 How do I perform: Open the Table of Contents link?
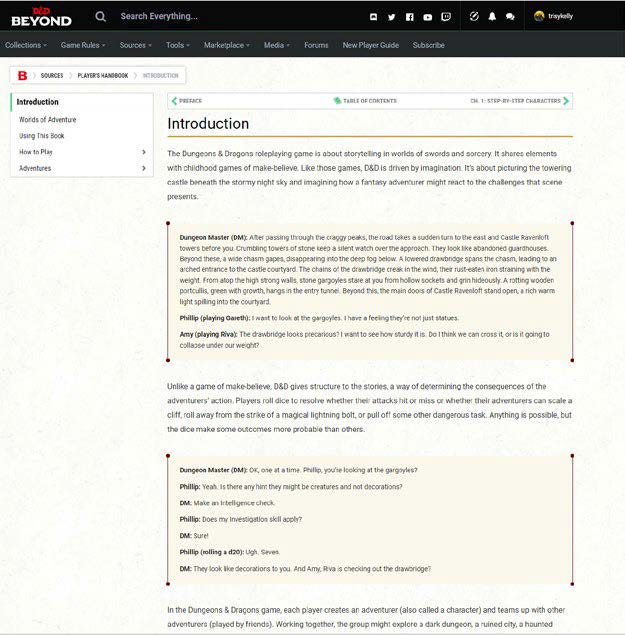365,101
